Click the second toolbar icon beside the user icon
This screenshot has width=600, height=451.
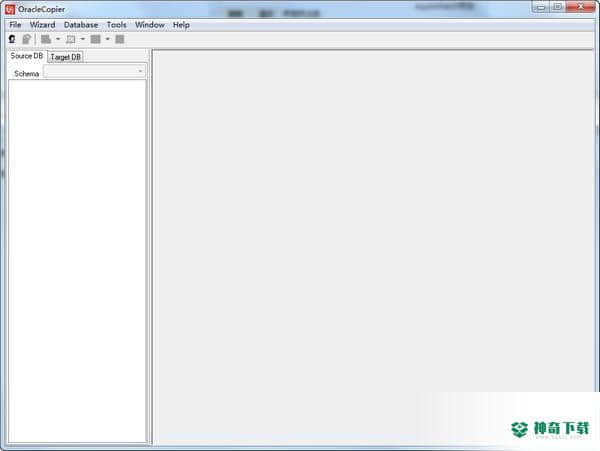coord(26,39)
